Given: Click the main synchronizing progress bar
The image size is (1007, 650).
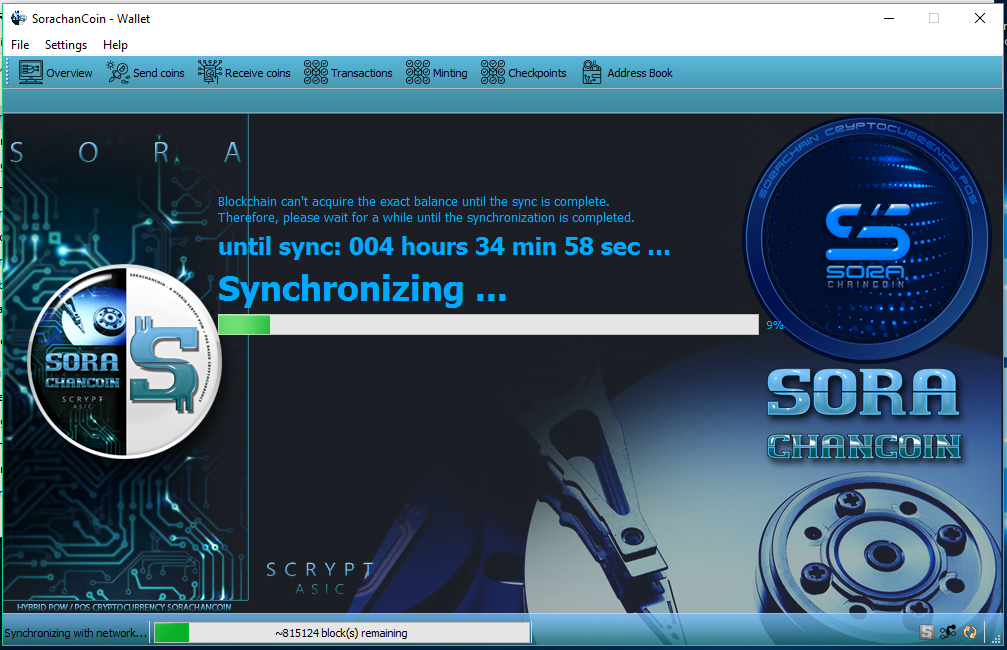Looking at the screenshot, I should point(488,324).
